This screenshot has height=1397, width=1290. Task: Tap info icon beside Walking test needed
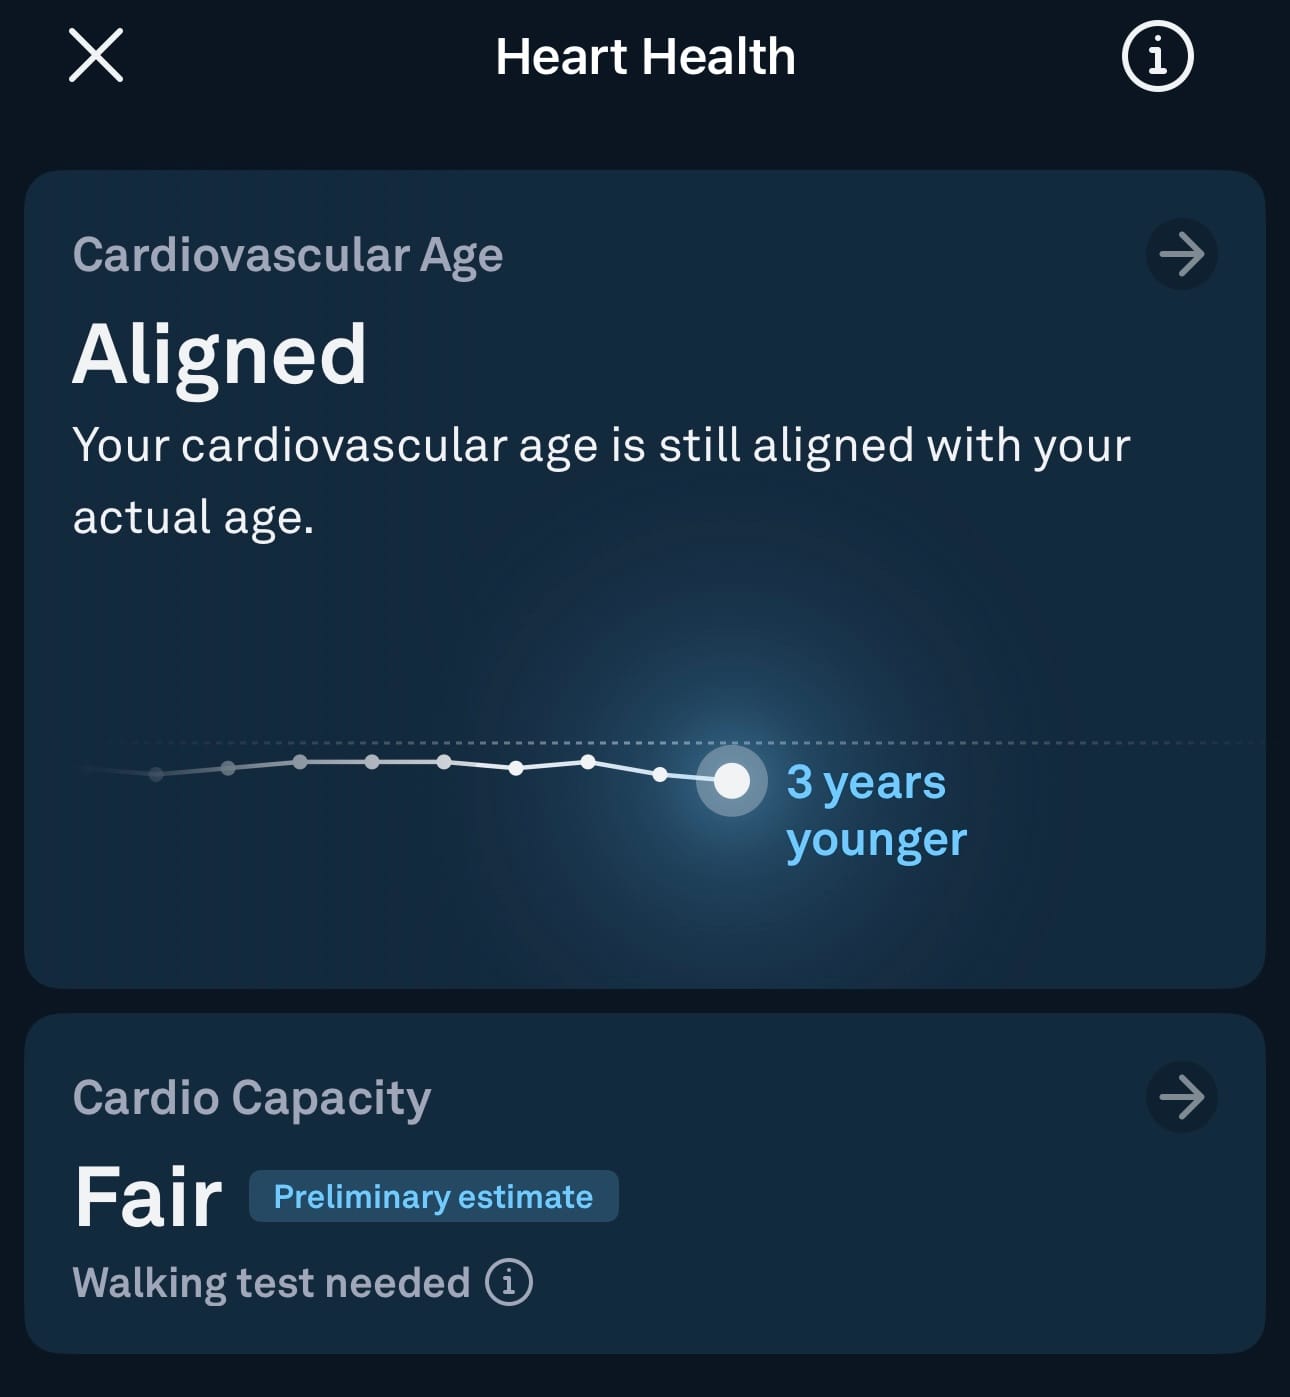[509, 1282]
